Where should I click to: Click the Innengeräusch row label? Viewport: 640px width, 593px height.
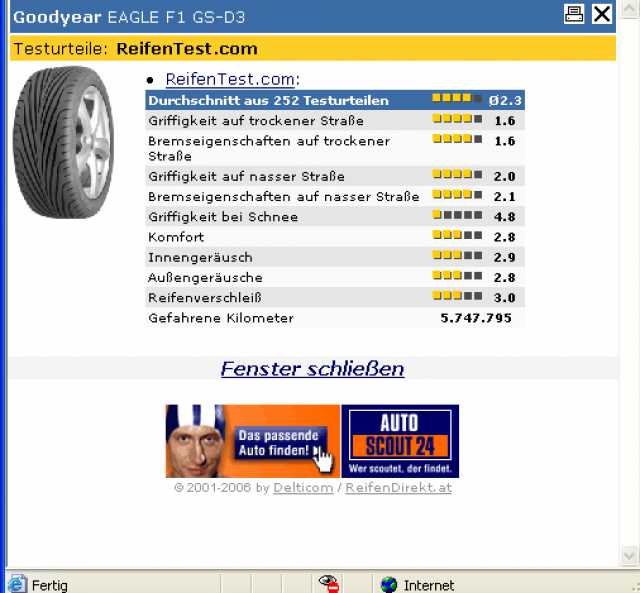(200, 258)
